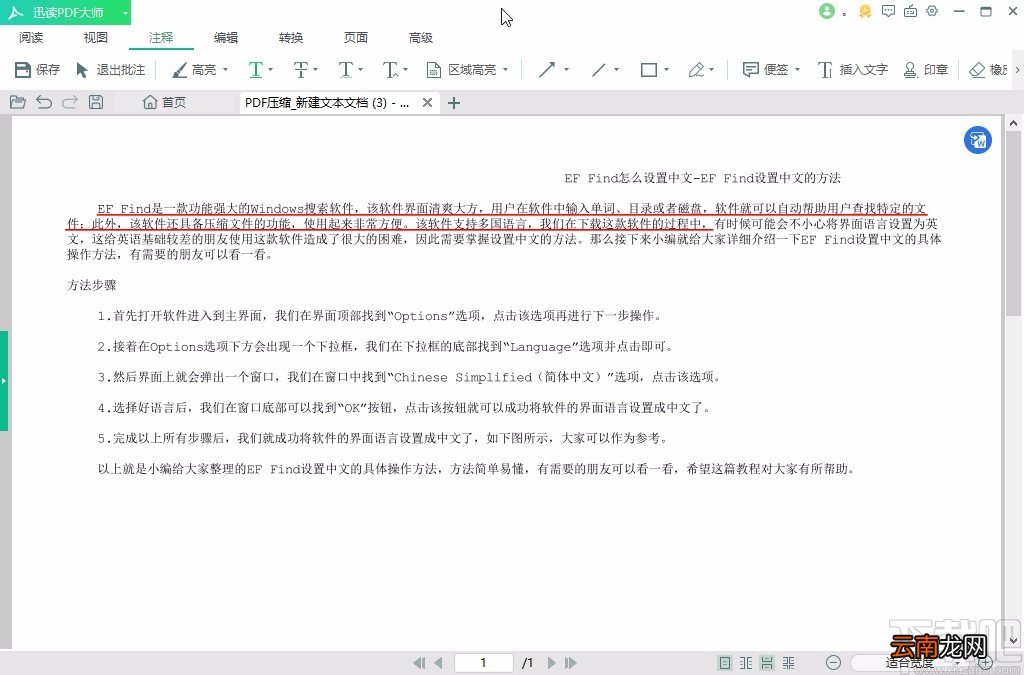
Task: Open the 迅读PDF大师 app menu dropdown
Action: 124,12
